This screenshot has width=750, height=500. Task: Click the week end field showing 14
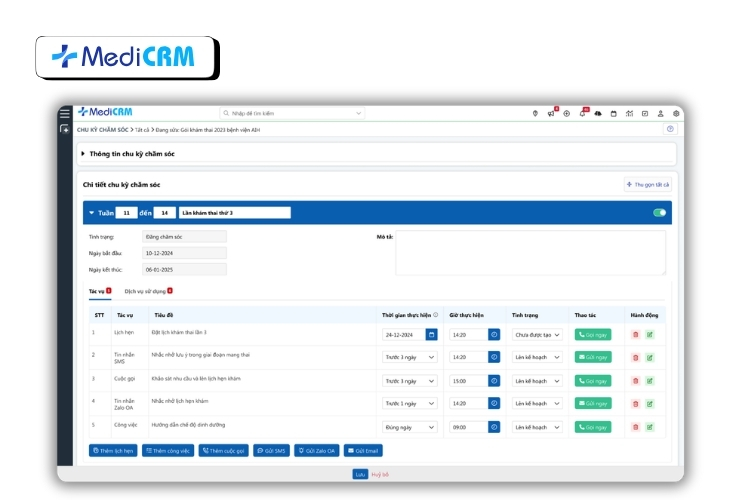pyautogui.click(x=164, y=213)
